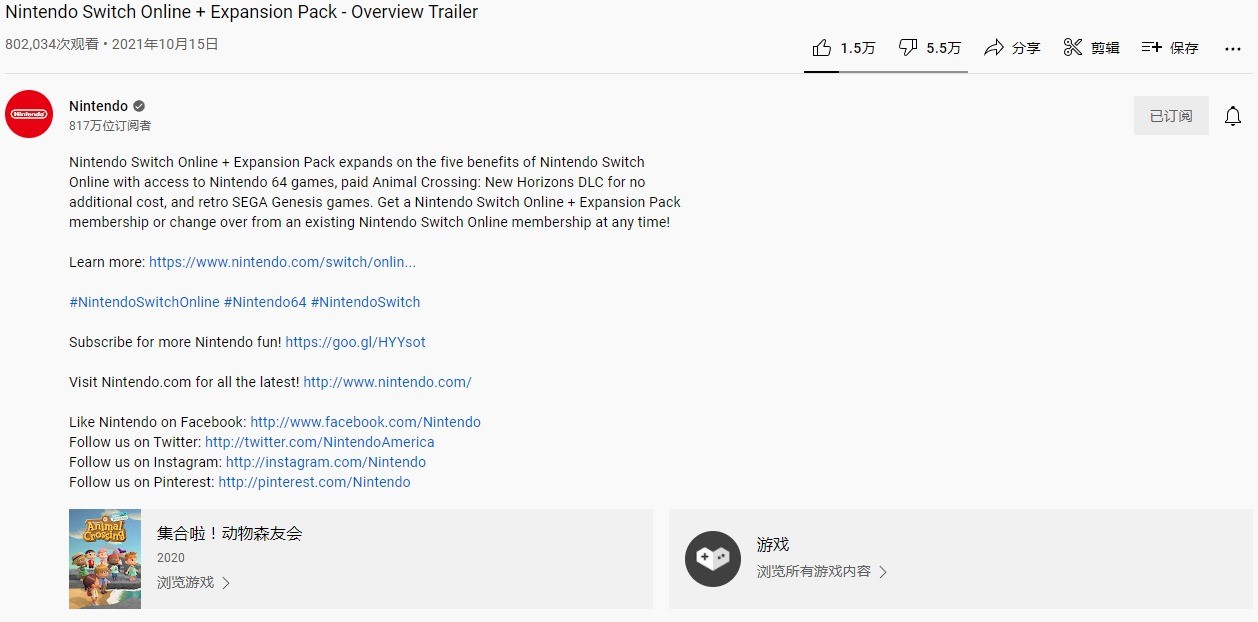Viewport: 1258px width, 622px height.
Task: Select the #Nintendo64 hashtag
Action: [x=265, y=302]
